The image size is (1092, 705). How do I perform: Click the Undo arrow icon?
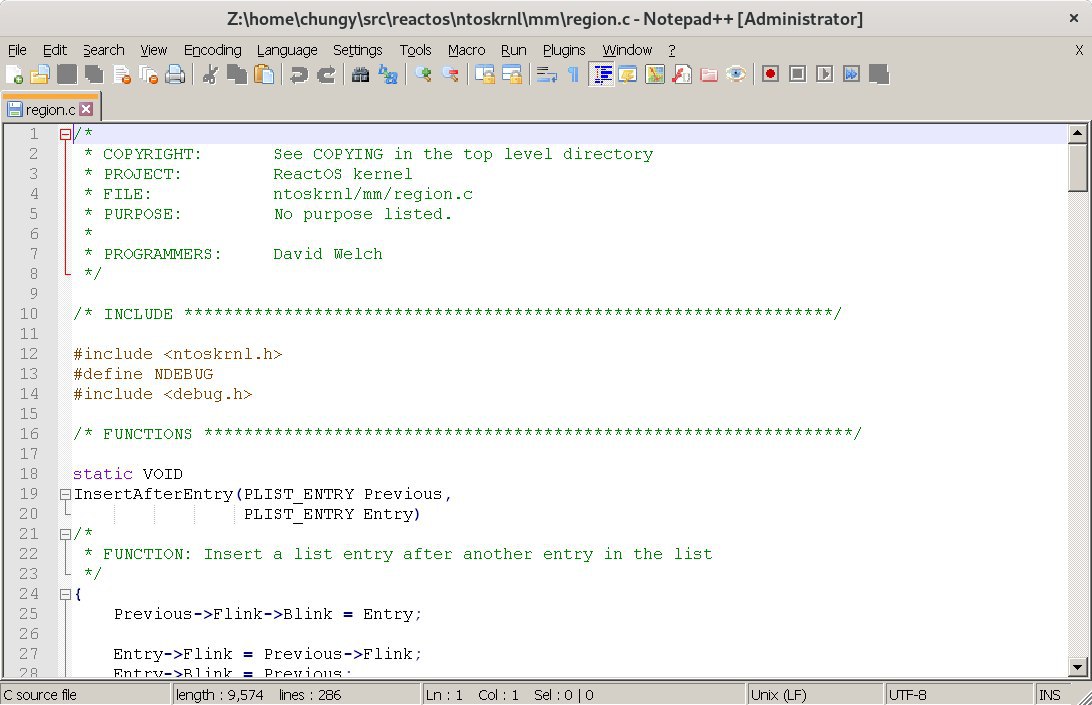(x=299, y=75)
